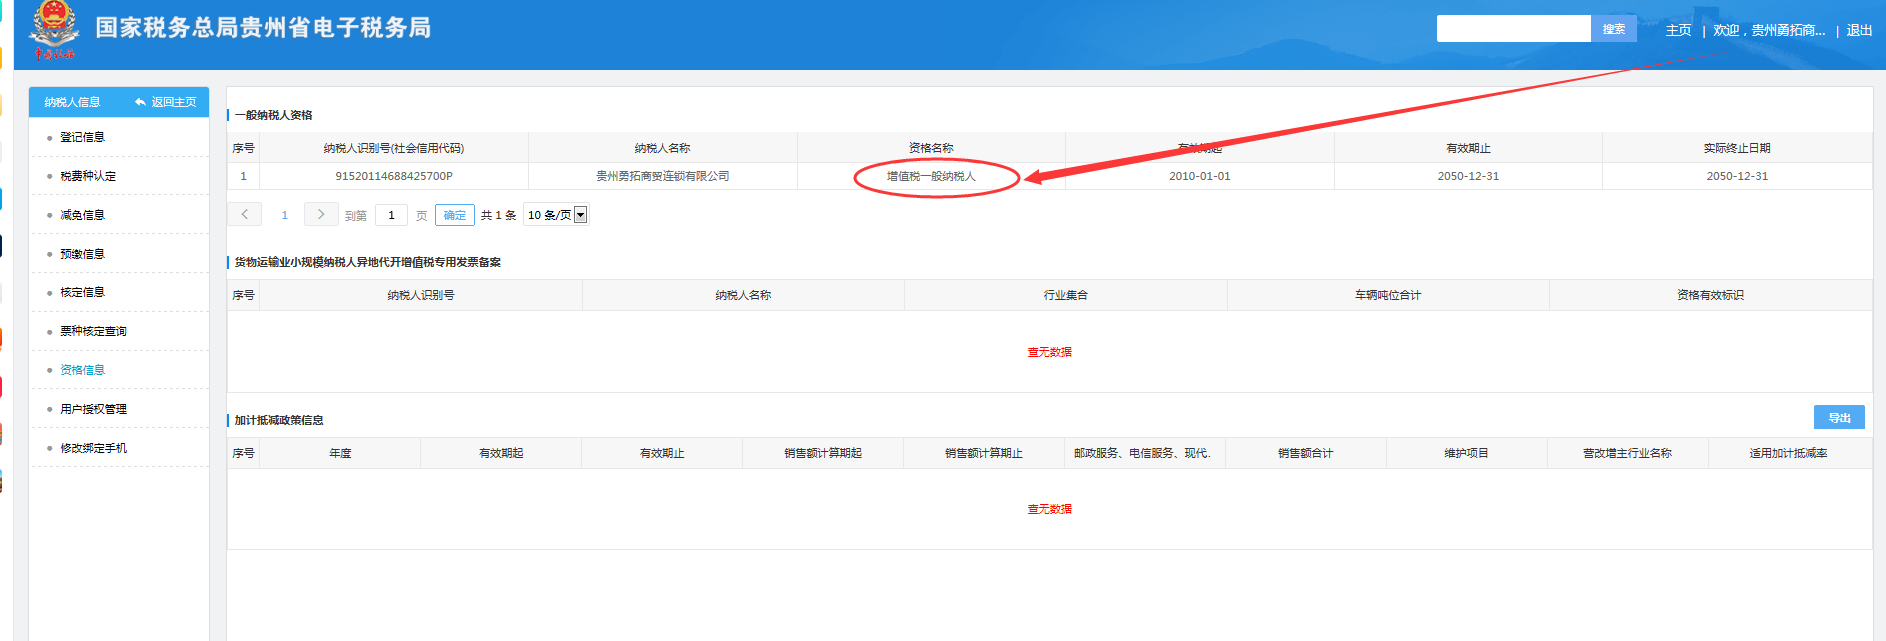Open the 欢迎 user account link
Screen dimensions: 1886x641
1769,30
